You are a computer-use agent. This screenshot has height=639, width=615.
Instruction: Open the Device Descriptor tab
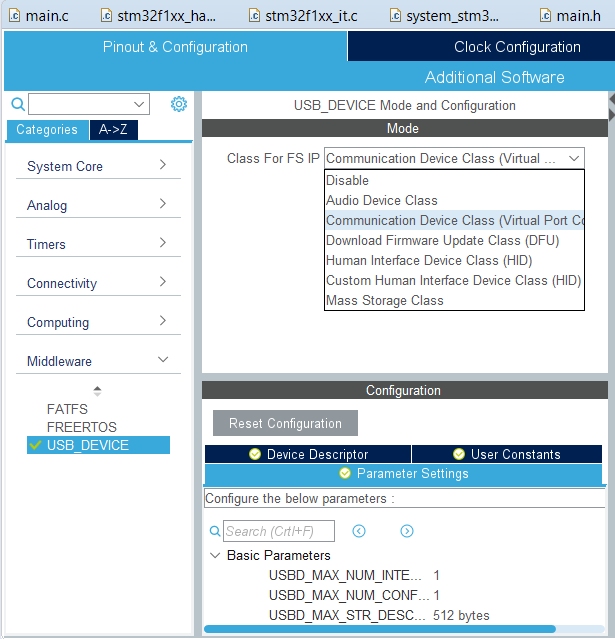coord(308,454)
